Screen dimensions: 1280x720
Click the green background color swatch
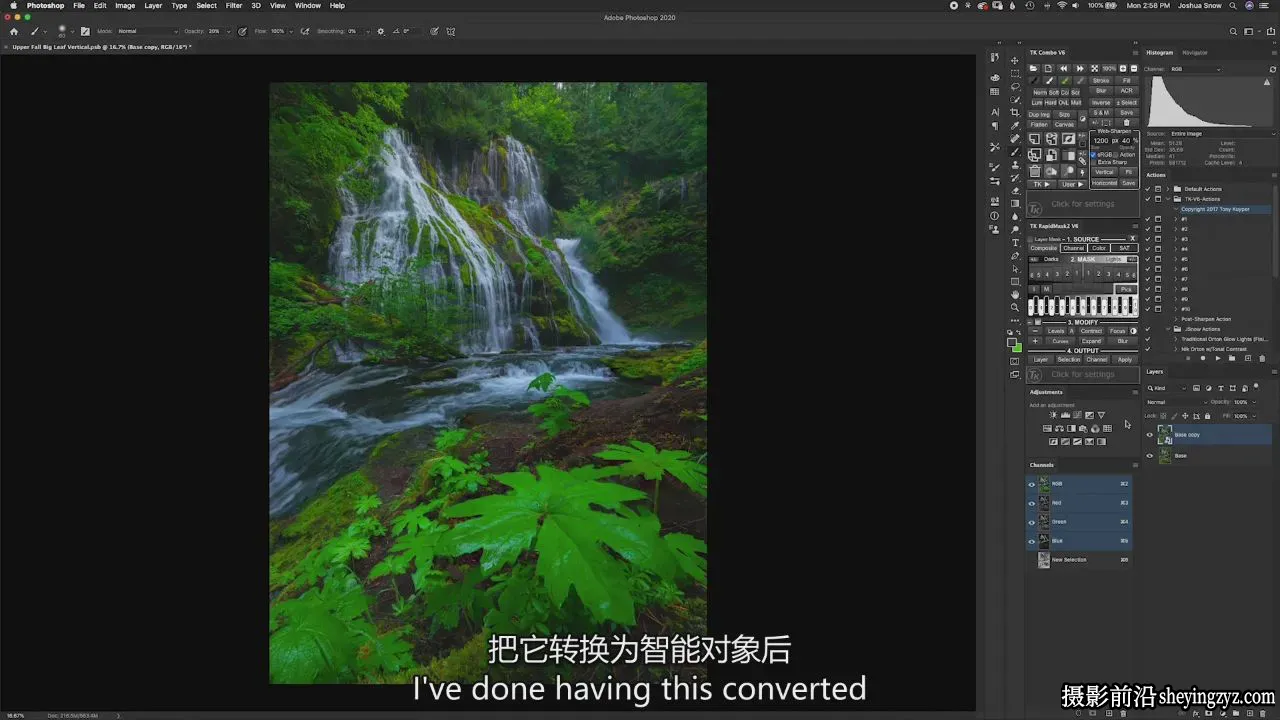pos(1018,347)
